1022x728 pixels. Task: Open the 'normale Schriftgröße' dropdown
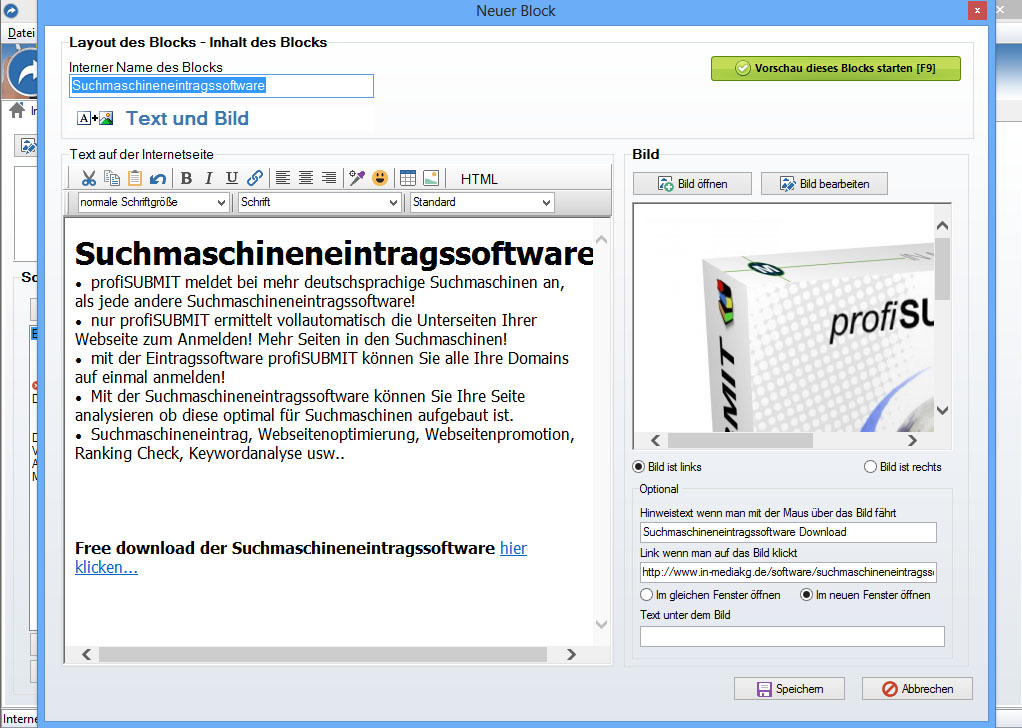coord(151,202)
